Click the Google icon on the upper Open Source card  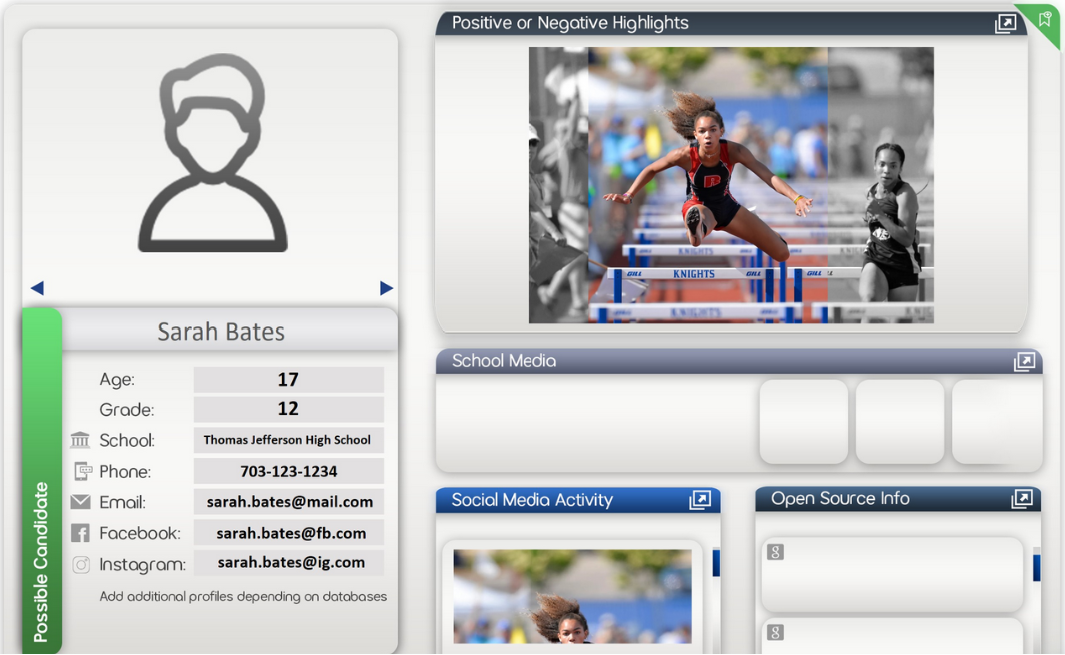(775, 552)
